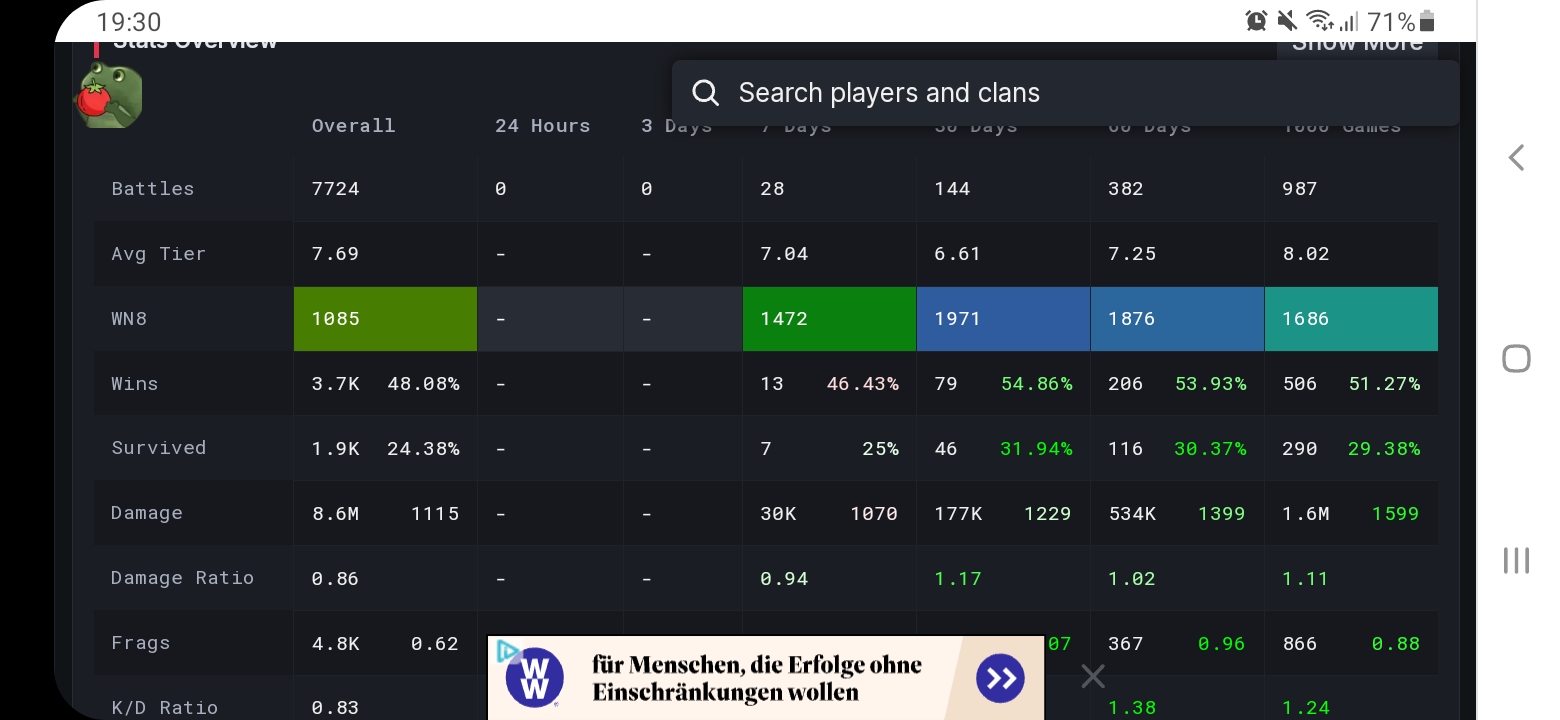Click the green WN8 cell showing 1472

click(828, 318)
